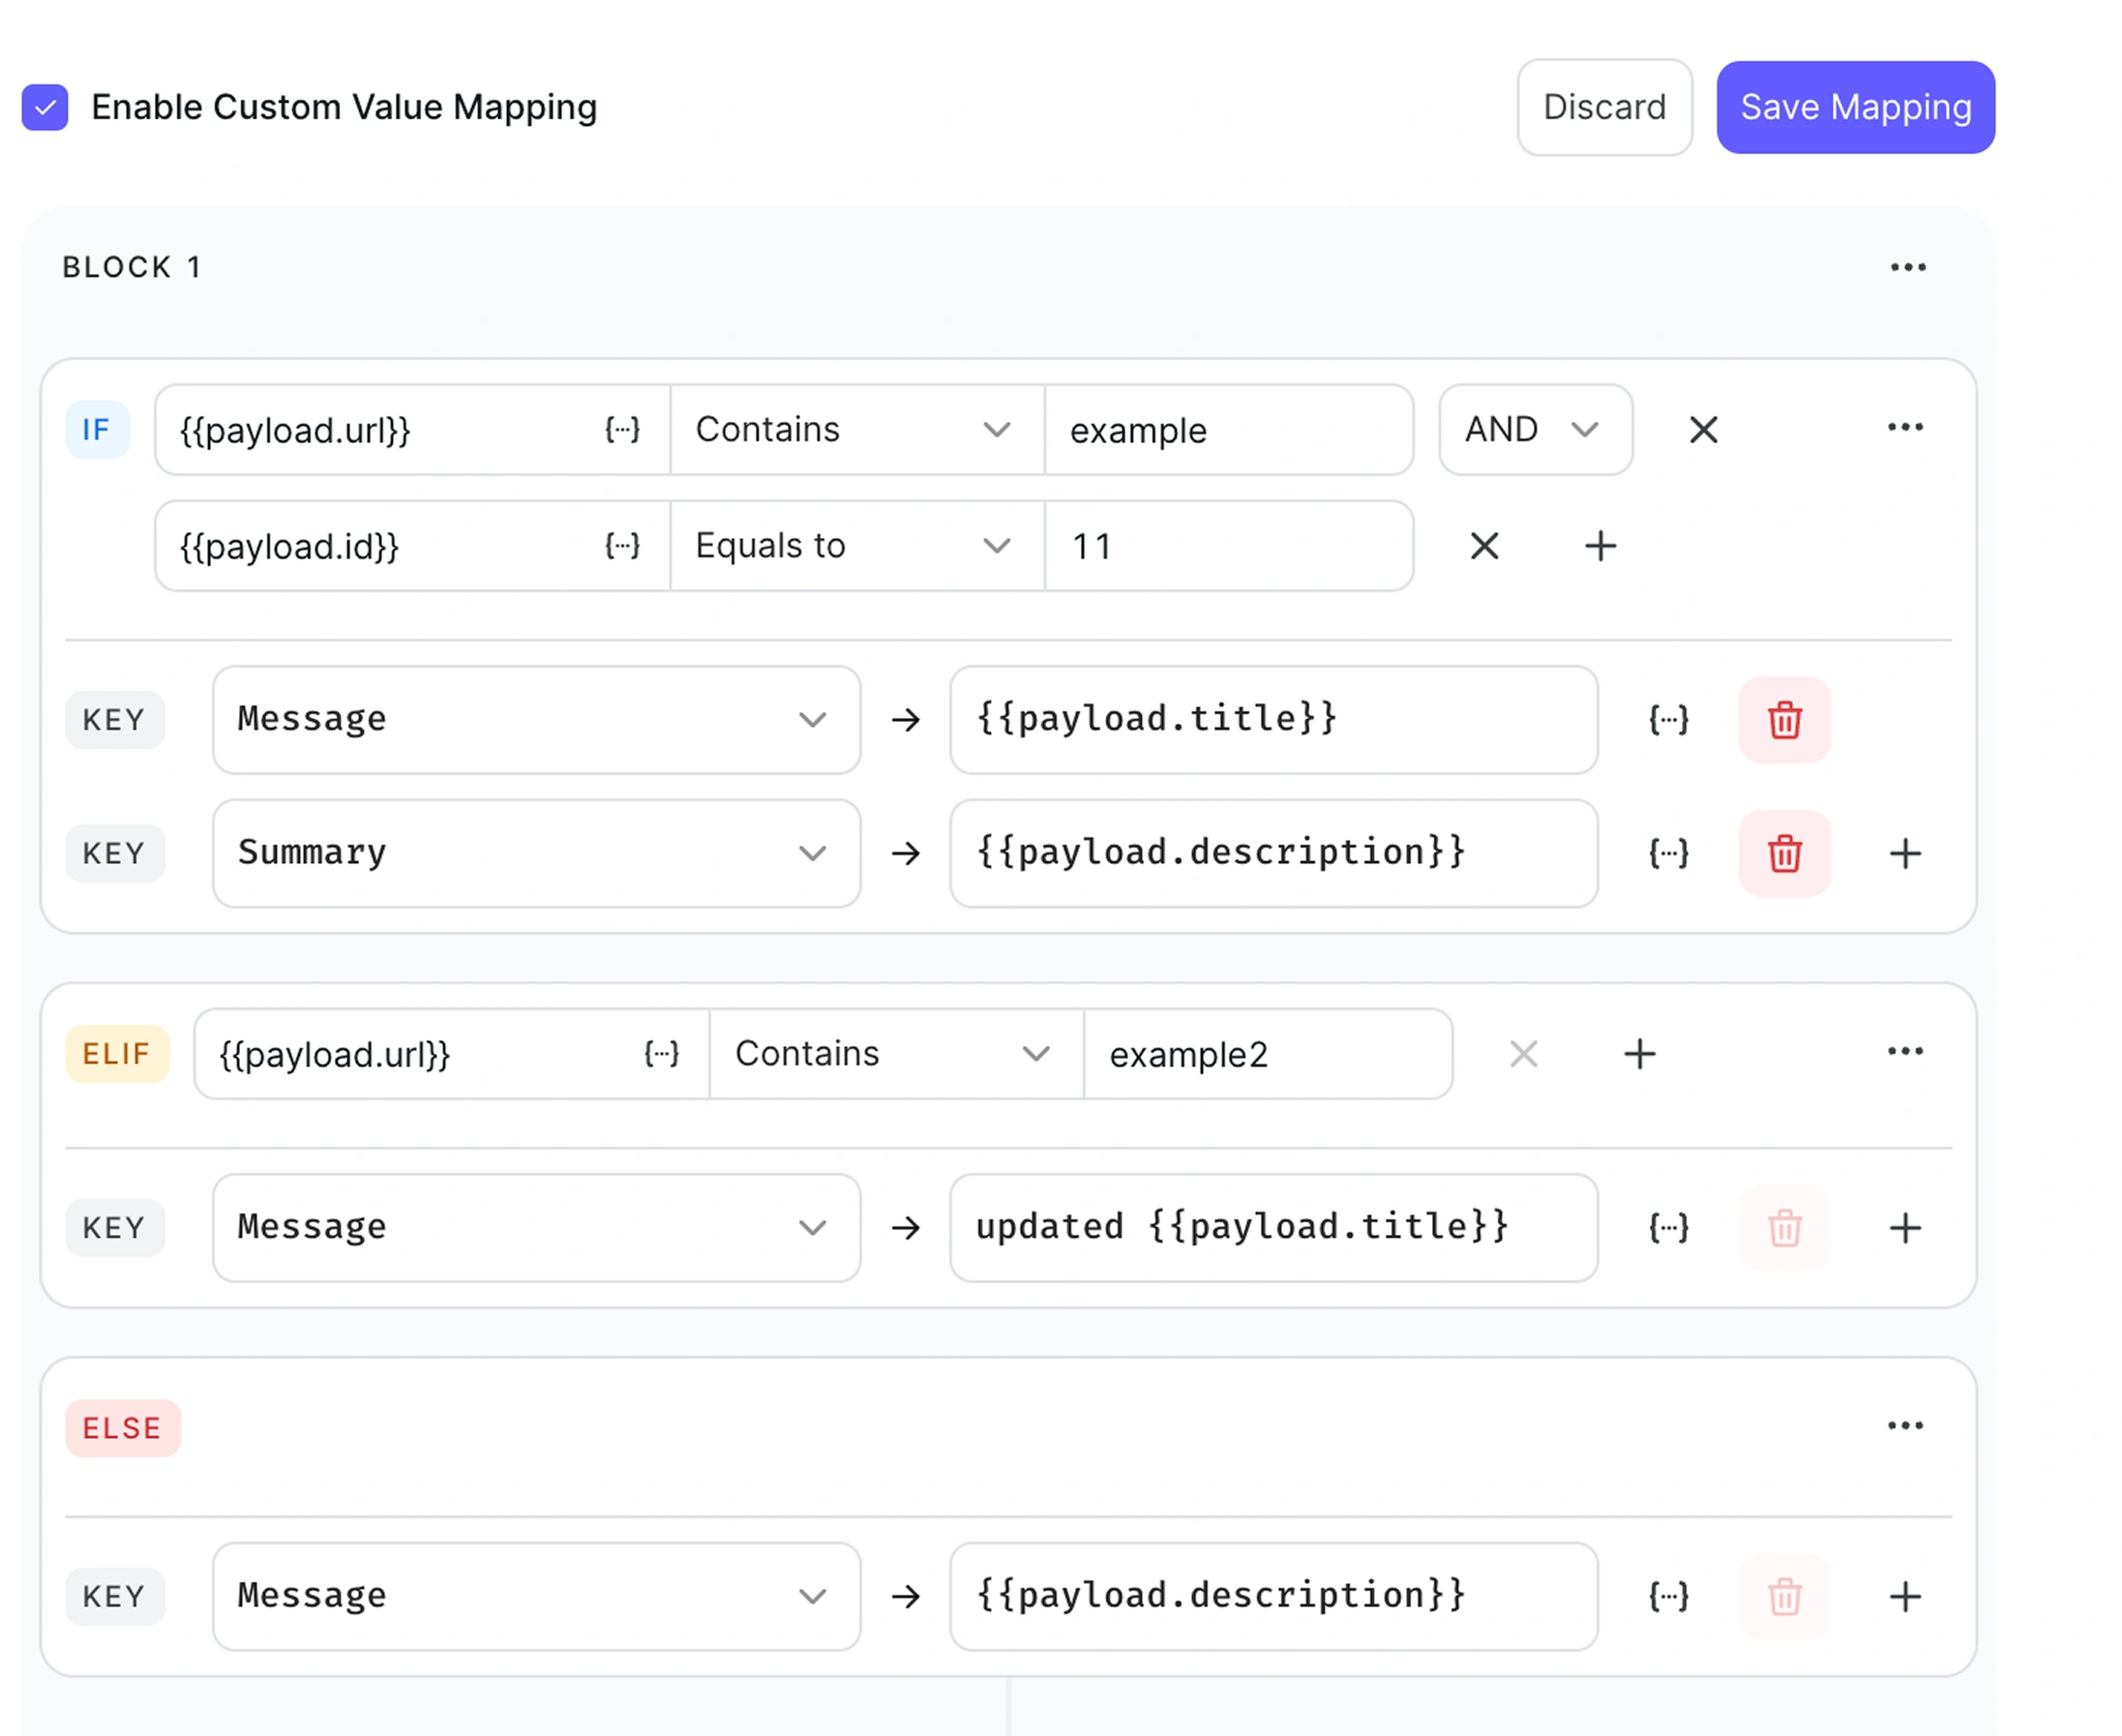Insert variable icon in payload.url IF field

[x=622, y=430]
